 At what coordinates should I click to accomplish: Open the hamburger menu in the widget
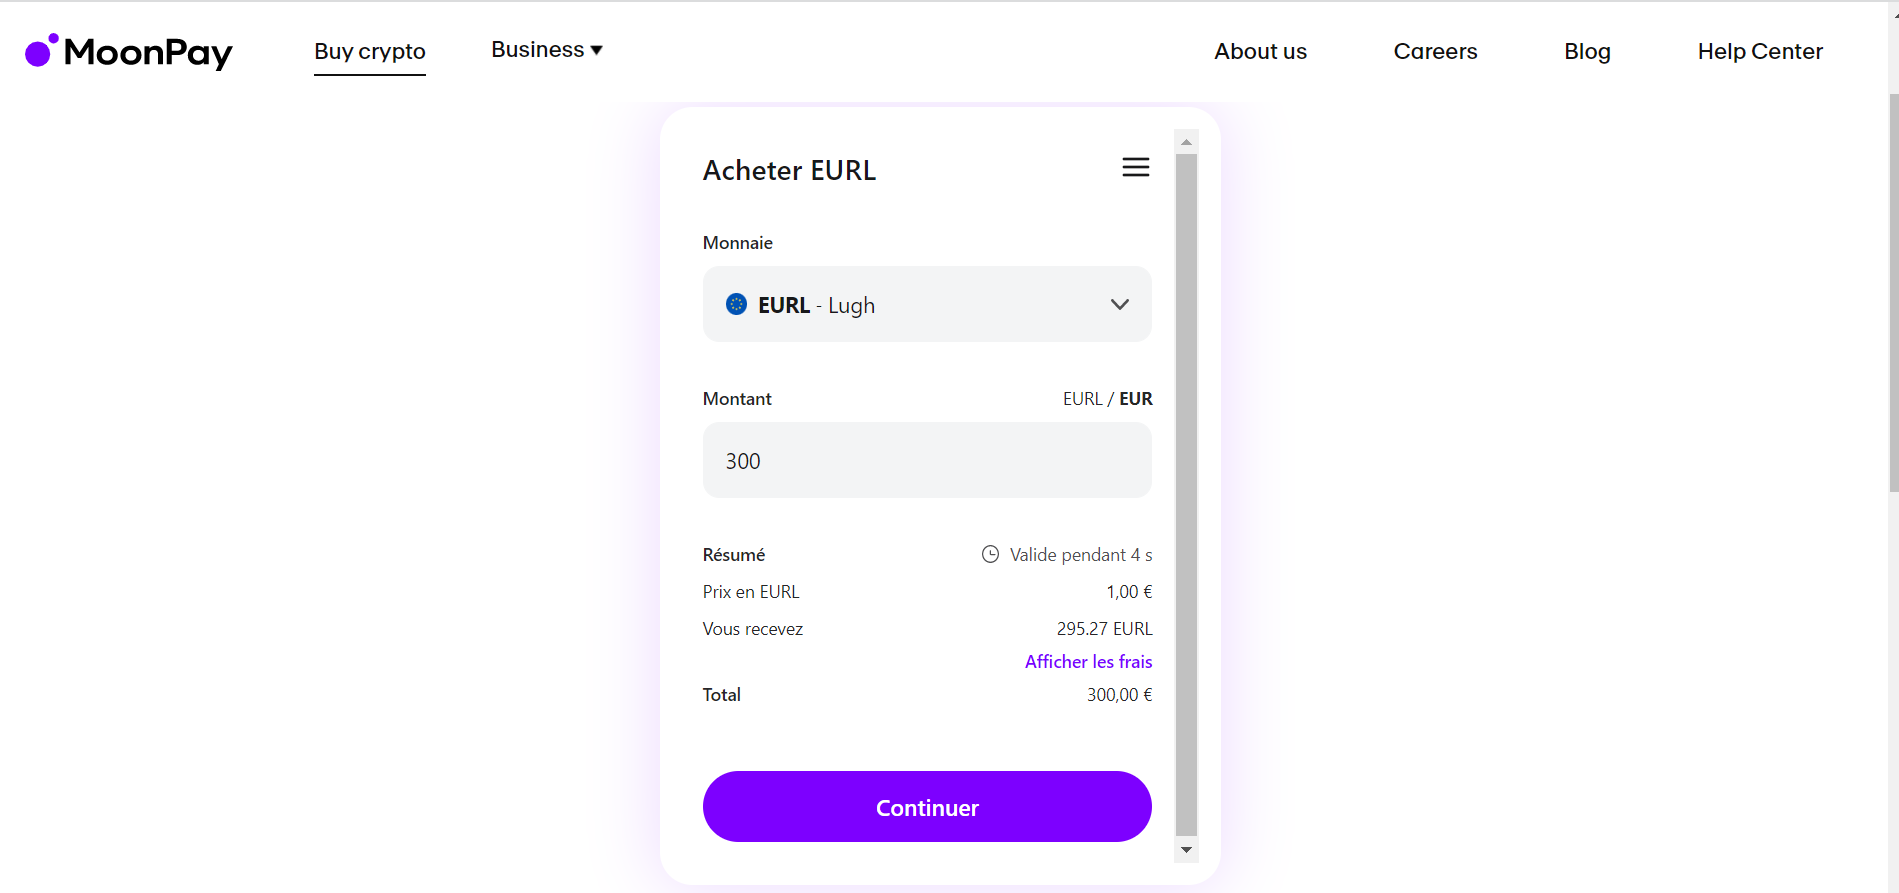coord(1135,168)
